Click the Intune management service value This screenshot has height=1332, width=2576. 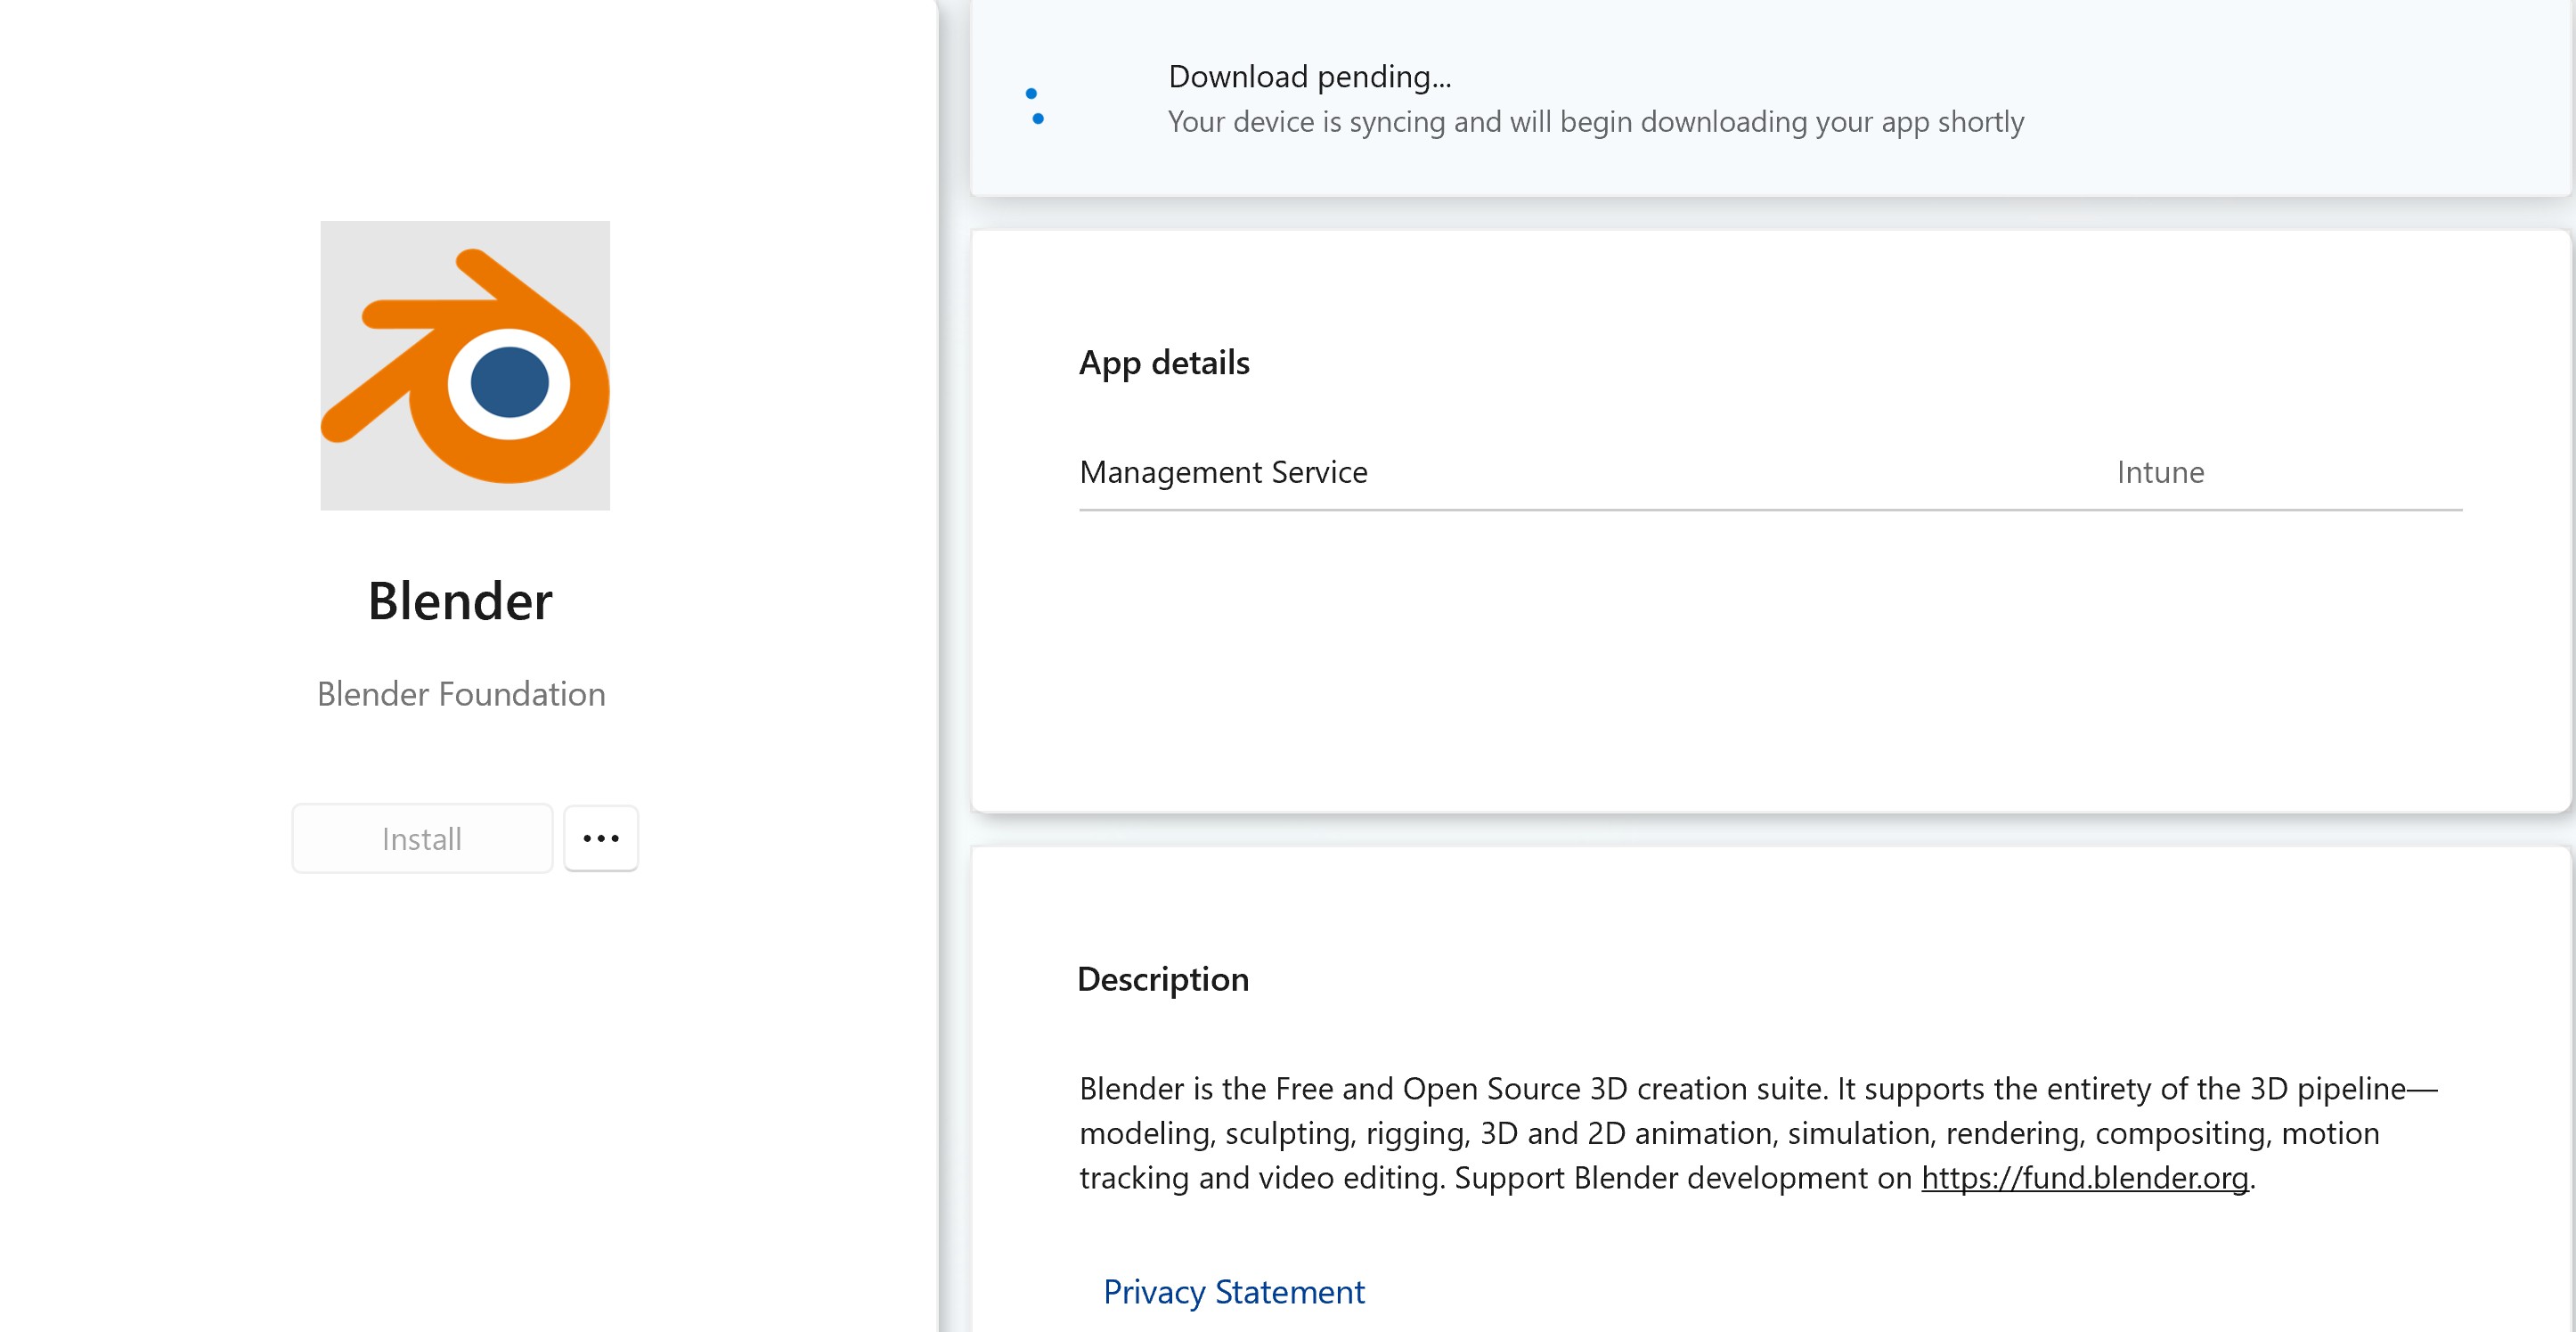pyautogui.click(x=2159, y=472)
